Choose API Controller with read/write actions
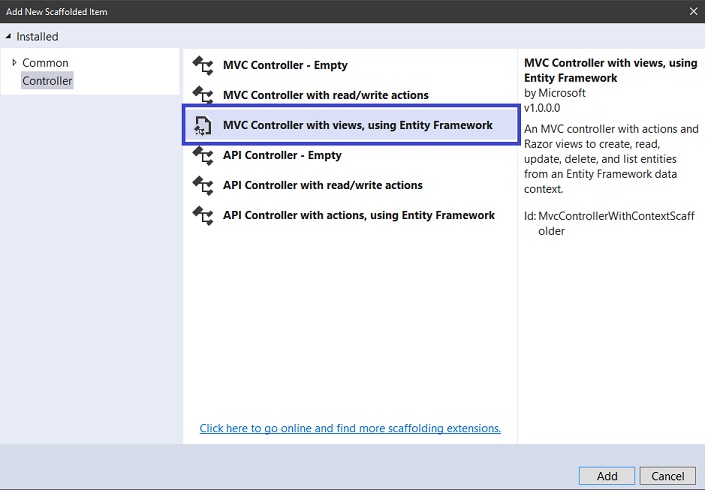The image size is (705, 490). (350, 185)
